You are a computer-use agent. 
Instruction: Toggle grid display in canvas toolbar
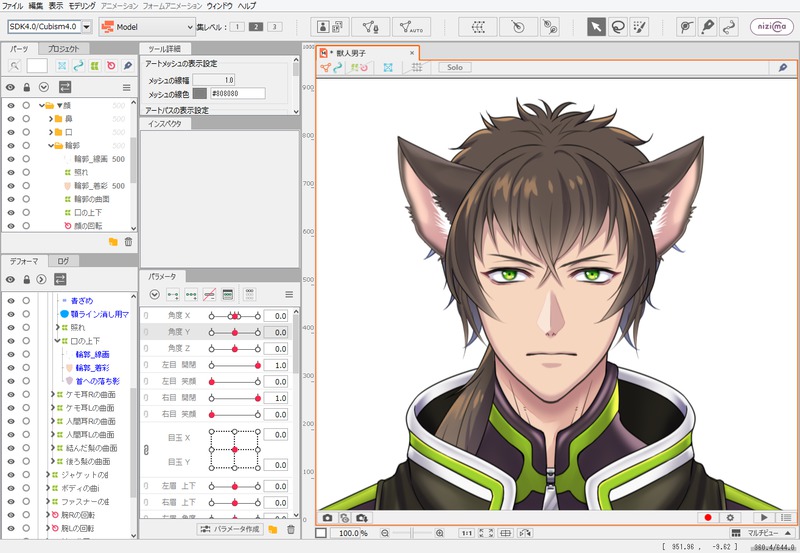point(417,67)
